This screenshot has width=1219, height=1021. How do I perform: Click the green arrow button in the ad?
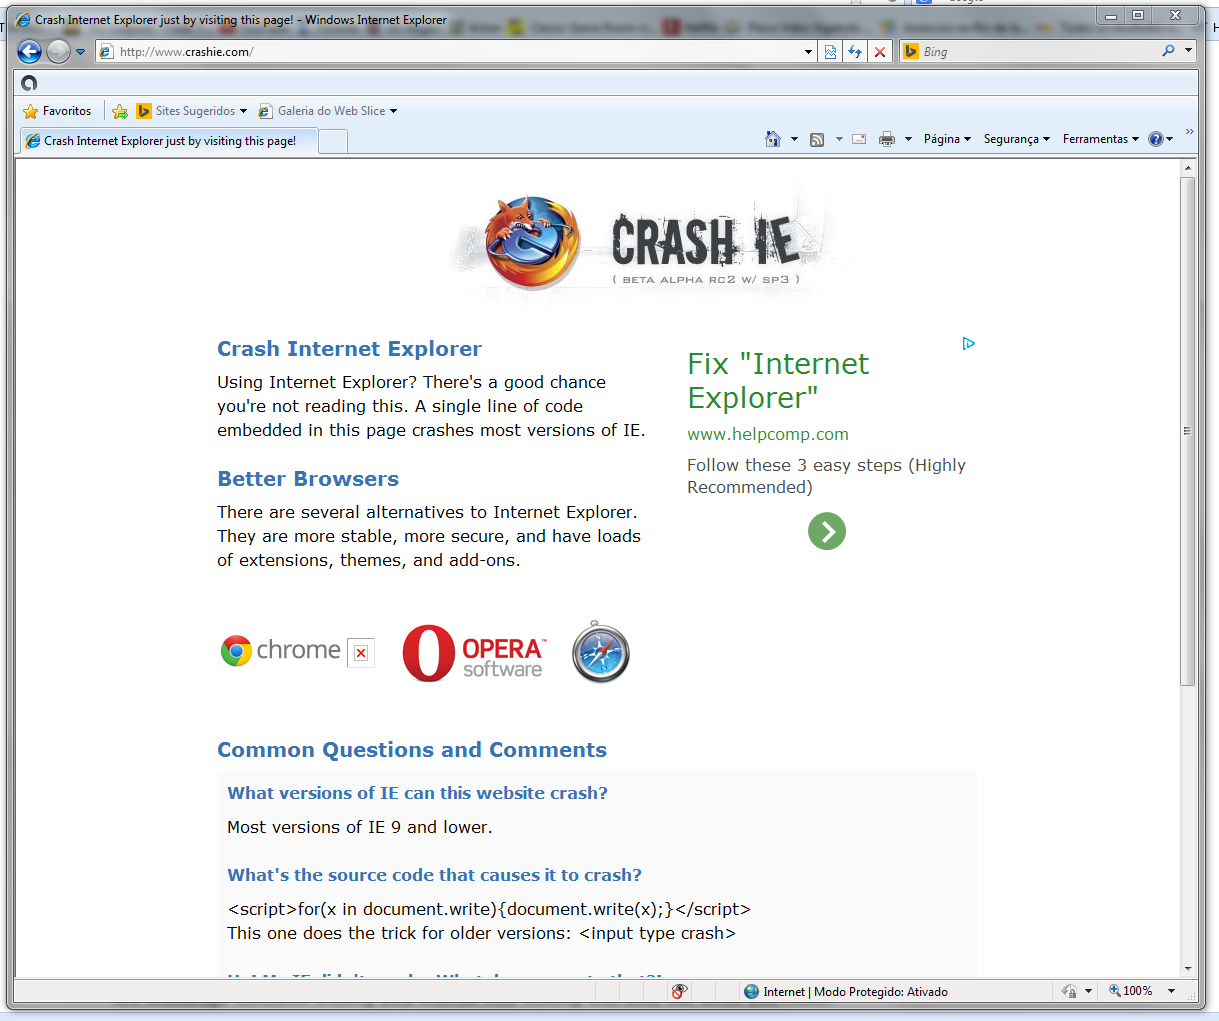(x=827, y=531)
